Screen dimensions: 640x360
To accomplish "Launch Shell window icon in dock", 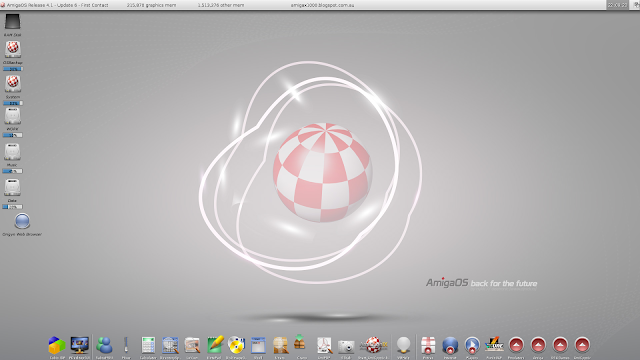I will pos(258,345).
